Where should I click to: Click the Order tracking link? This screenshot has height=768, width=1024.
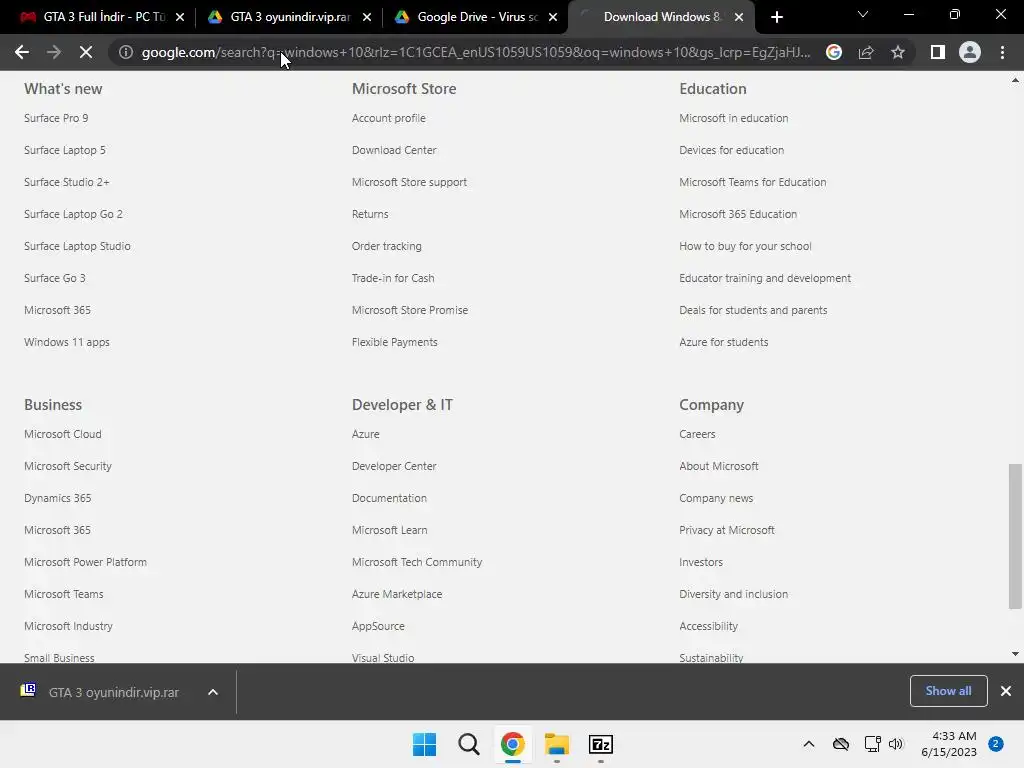click(x=387, y=246)
